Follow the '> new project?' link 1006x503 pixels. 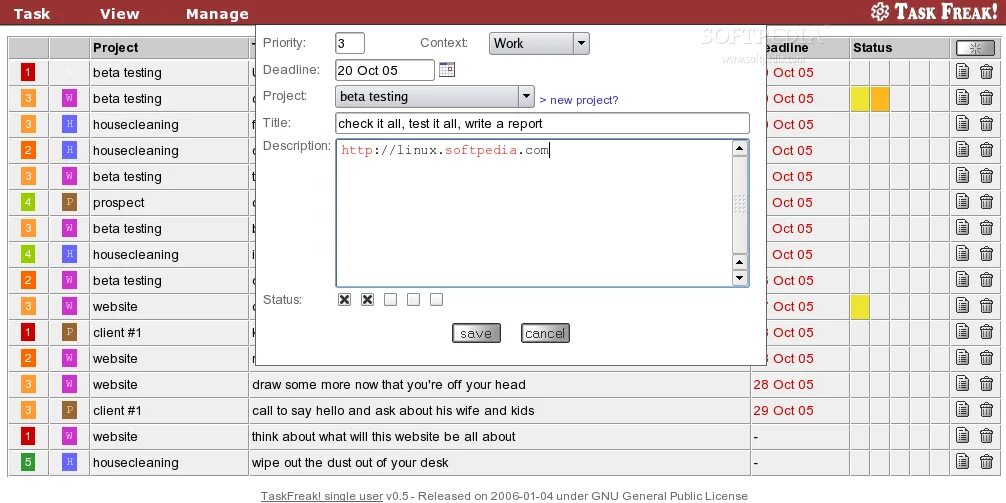click(x=579, y=100)
